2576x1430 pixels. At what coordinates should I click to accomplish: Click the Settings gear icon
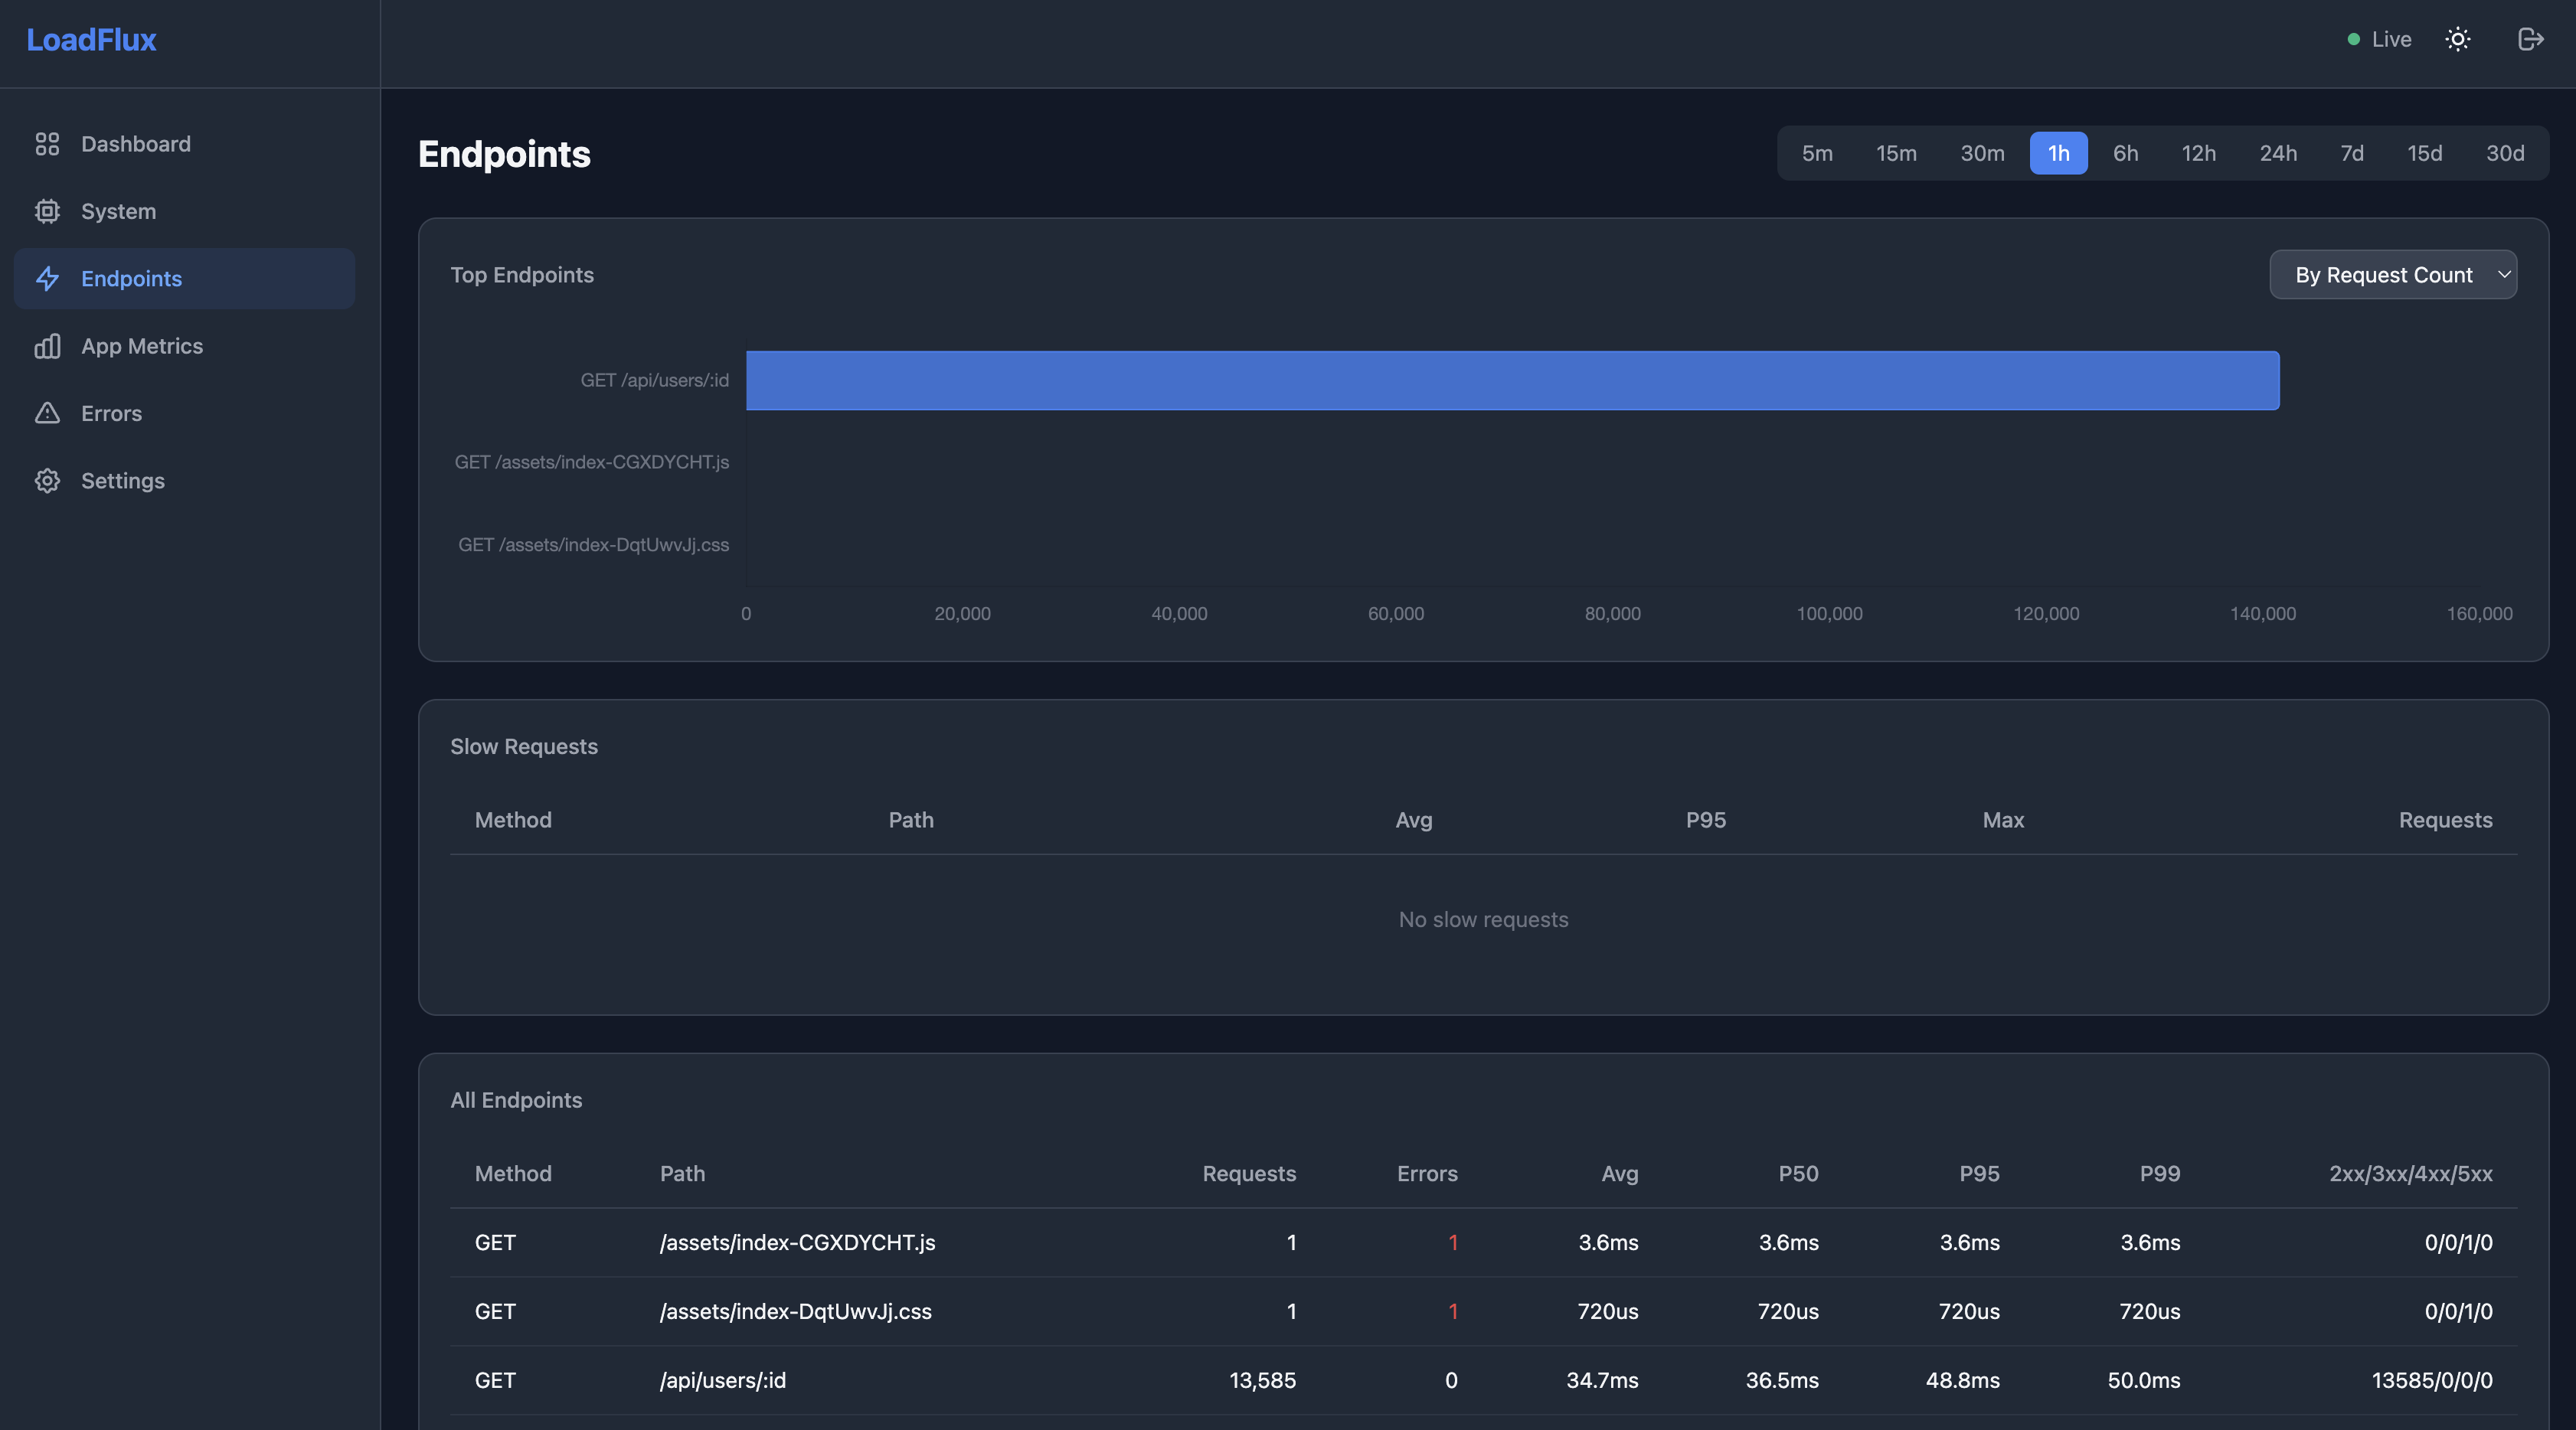coord(47,481)
